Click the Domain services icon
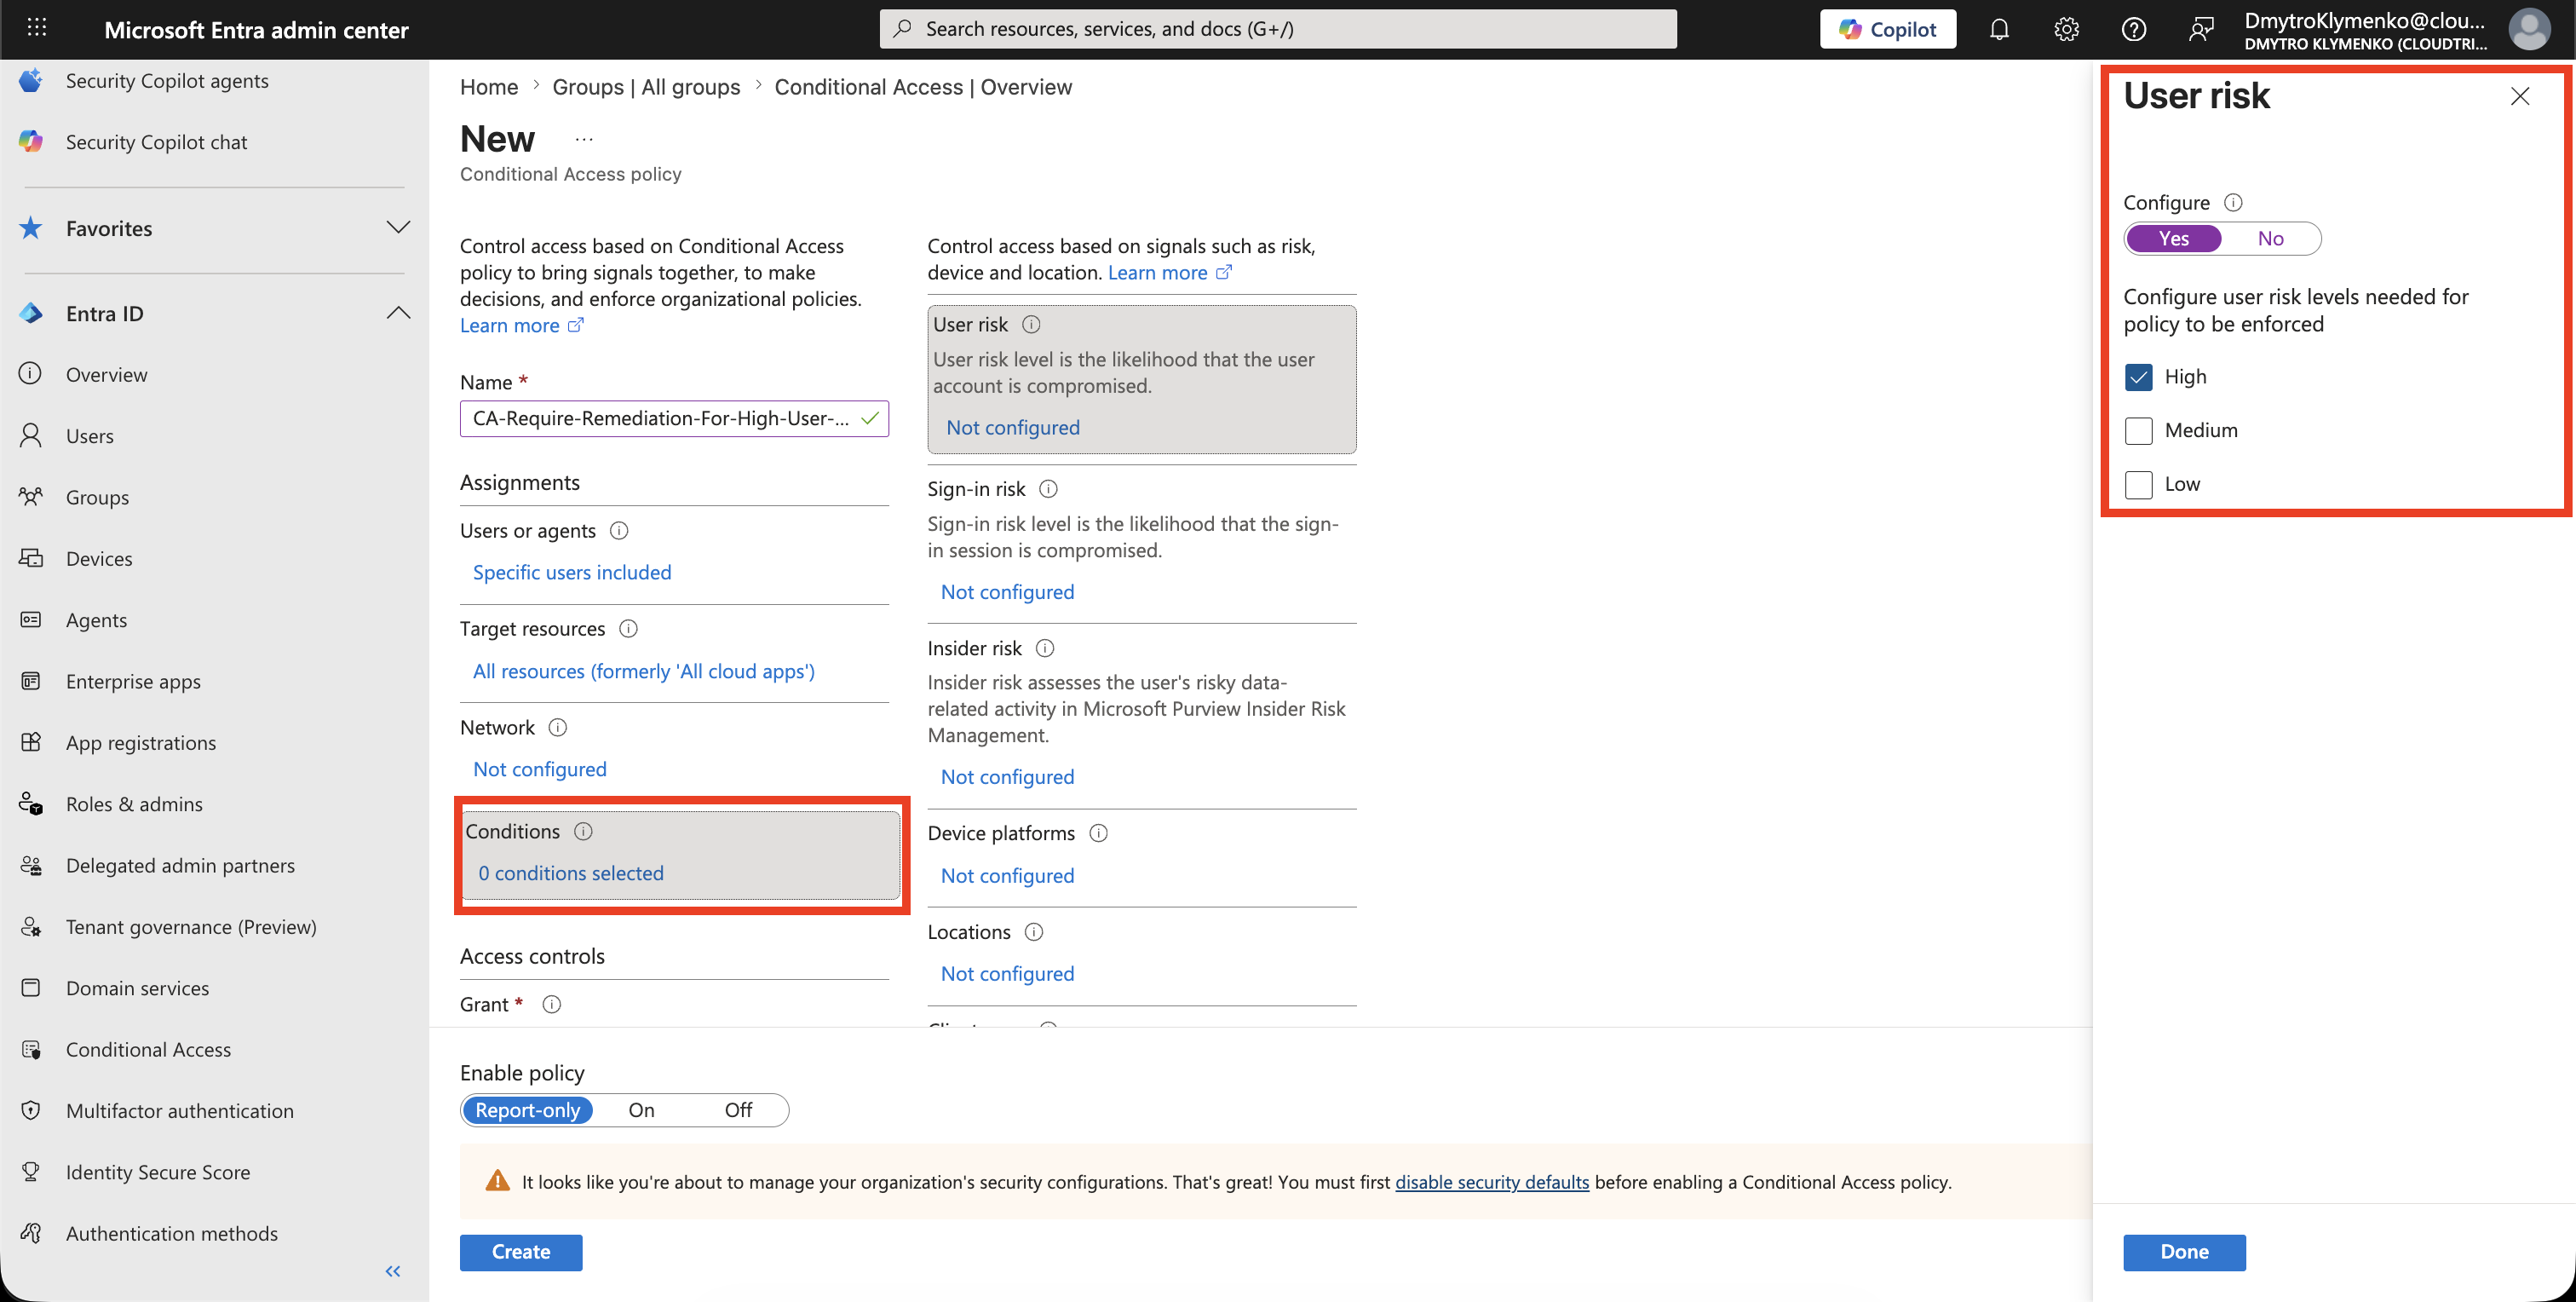This screenshot has width=2576, height=1302. [31, 988]
